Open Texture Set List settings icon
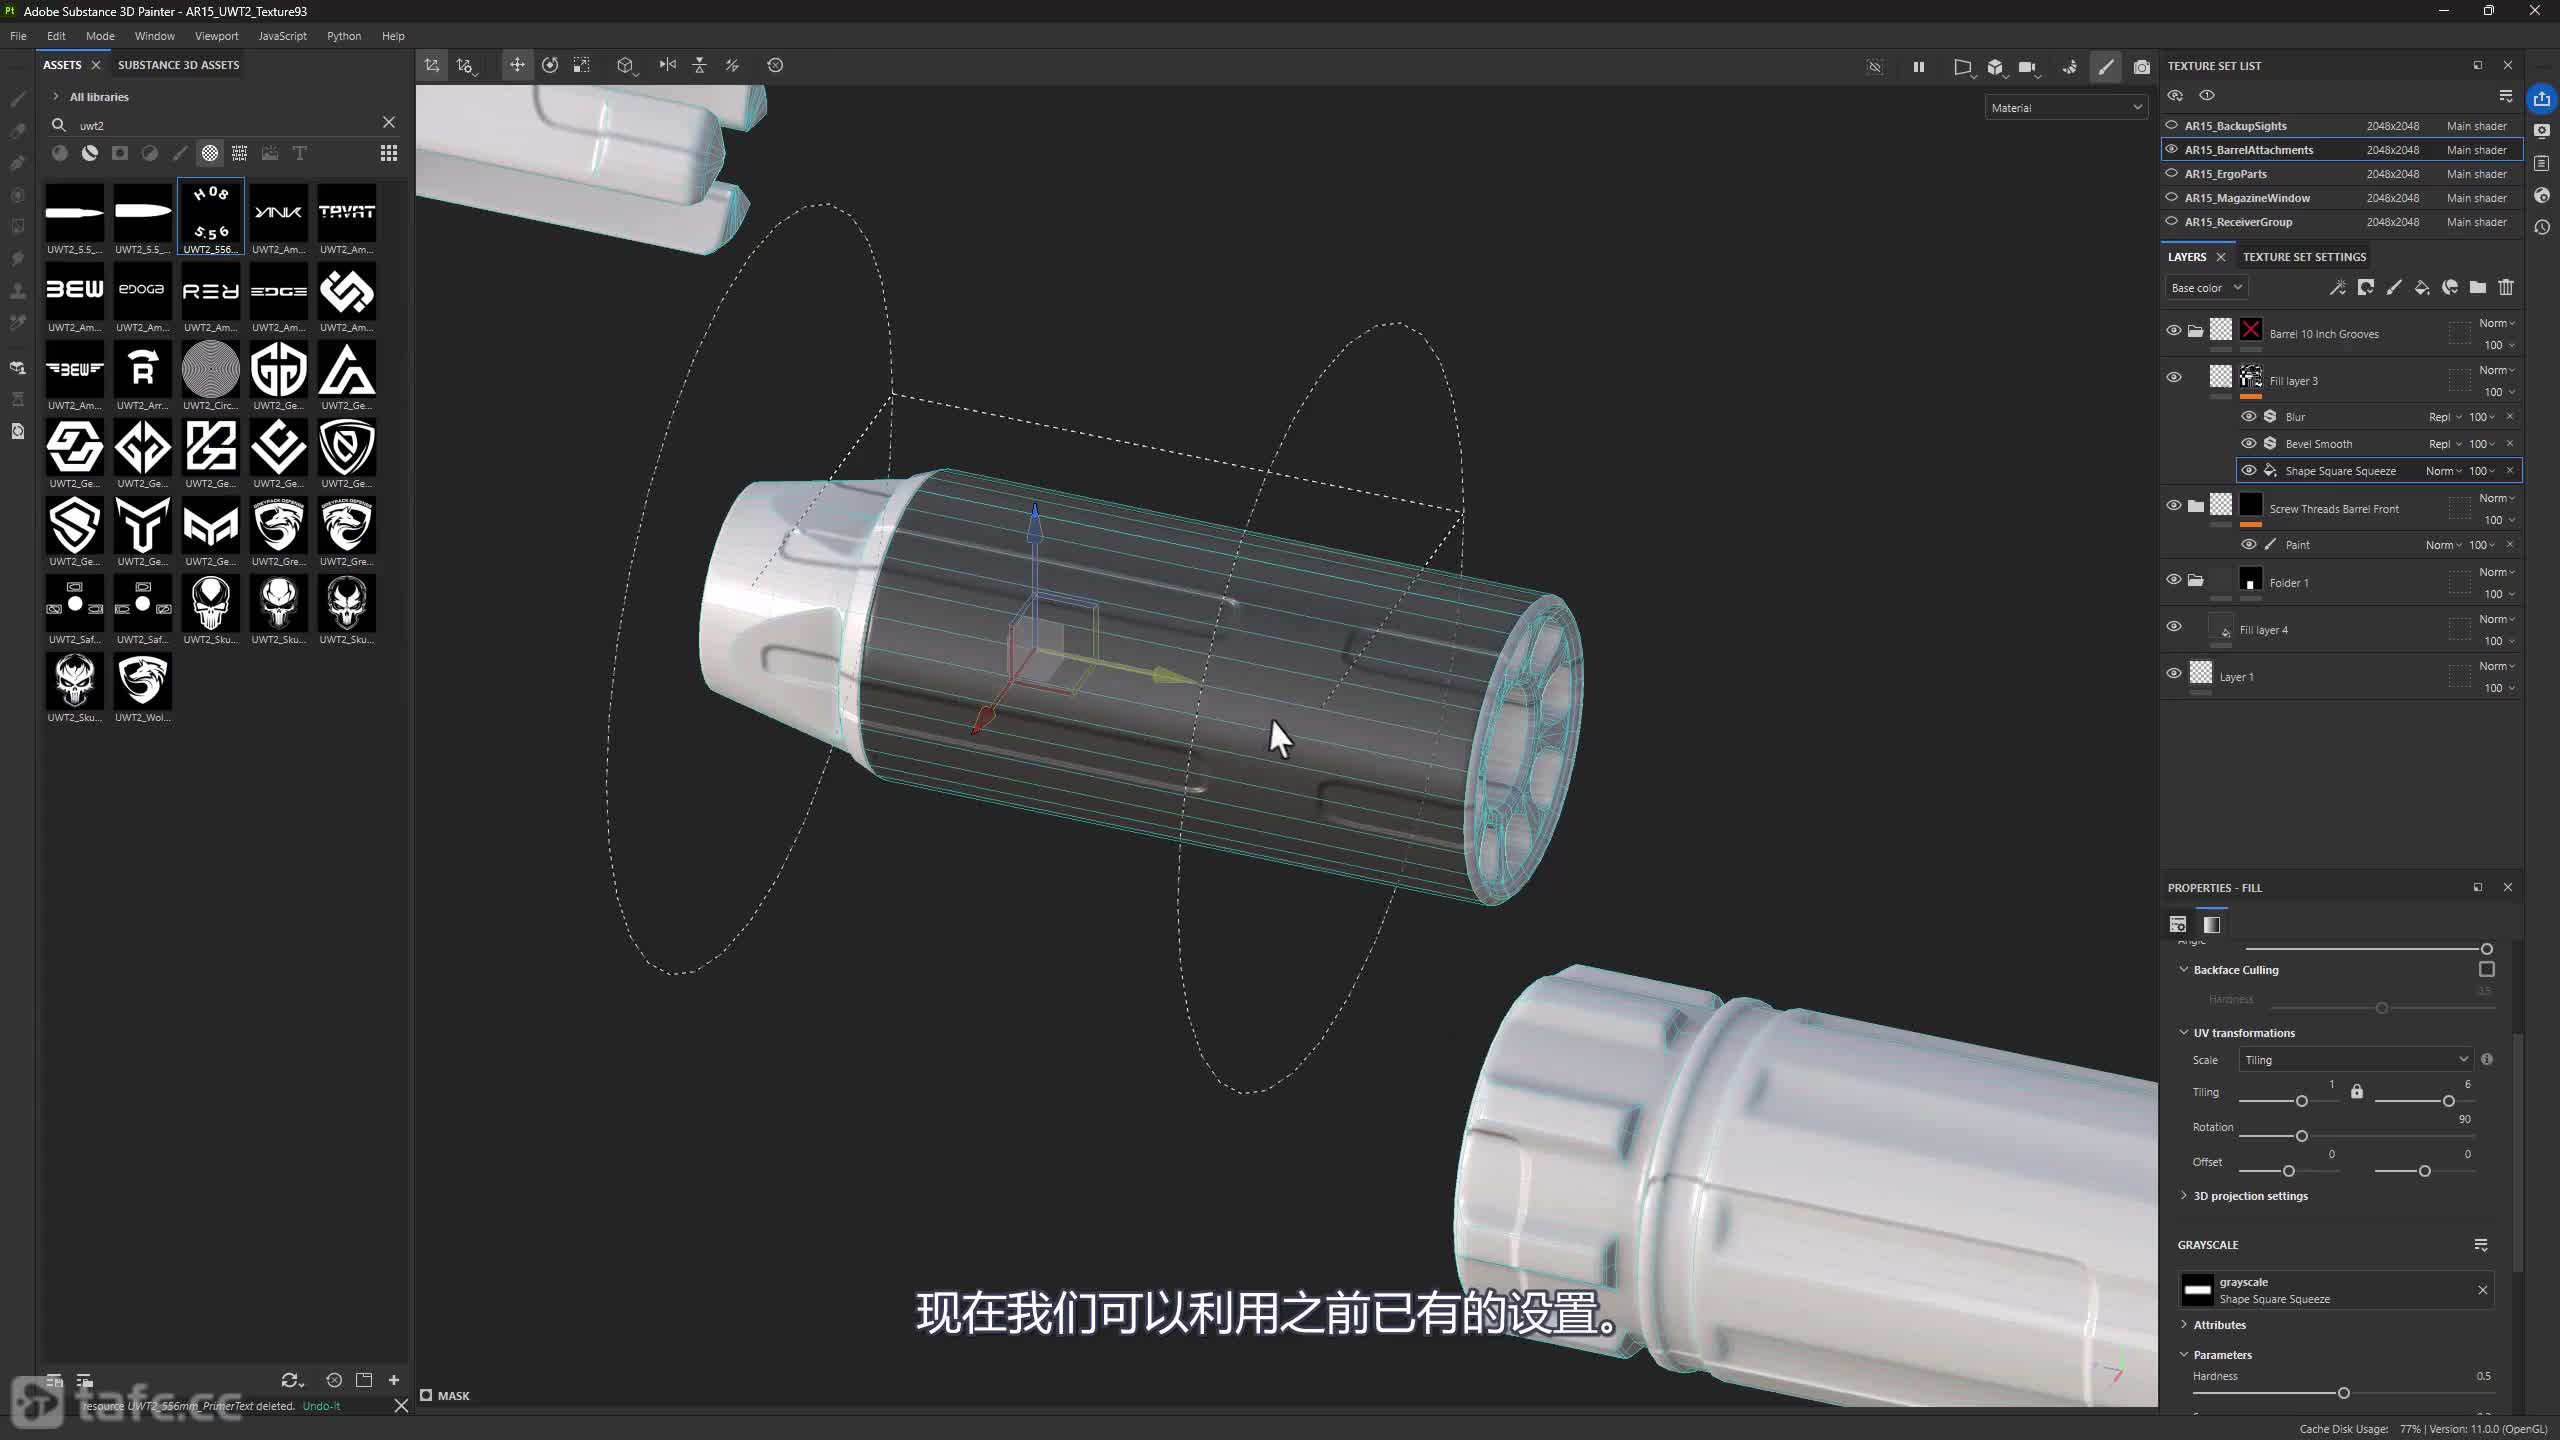This screenshot has height=1440, width=2560. (2506, 96)
